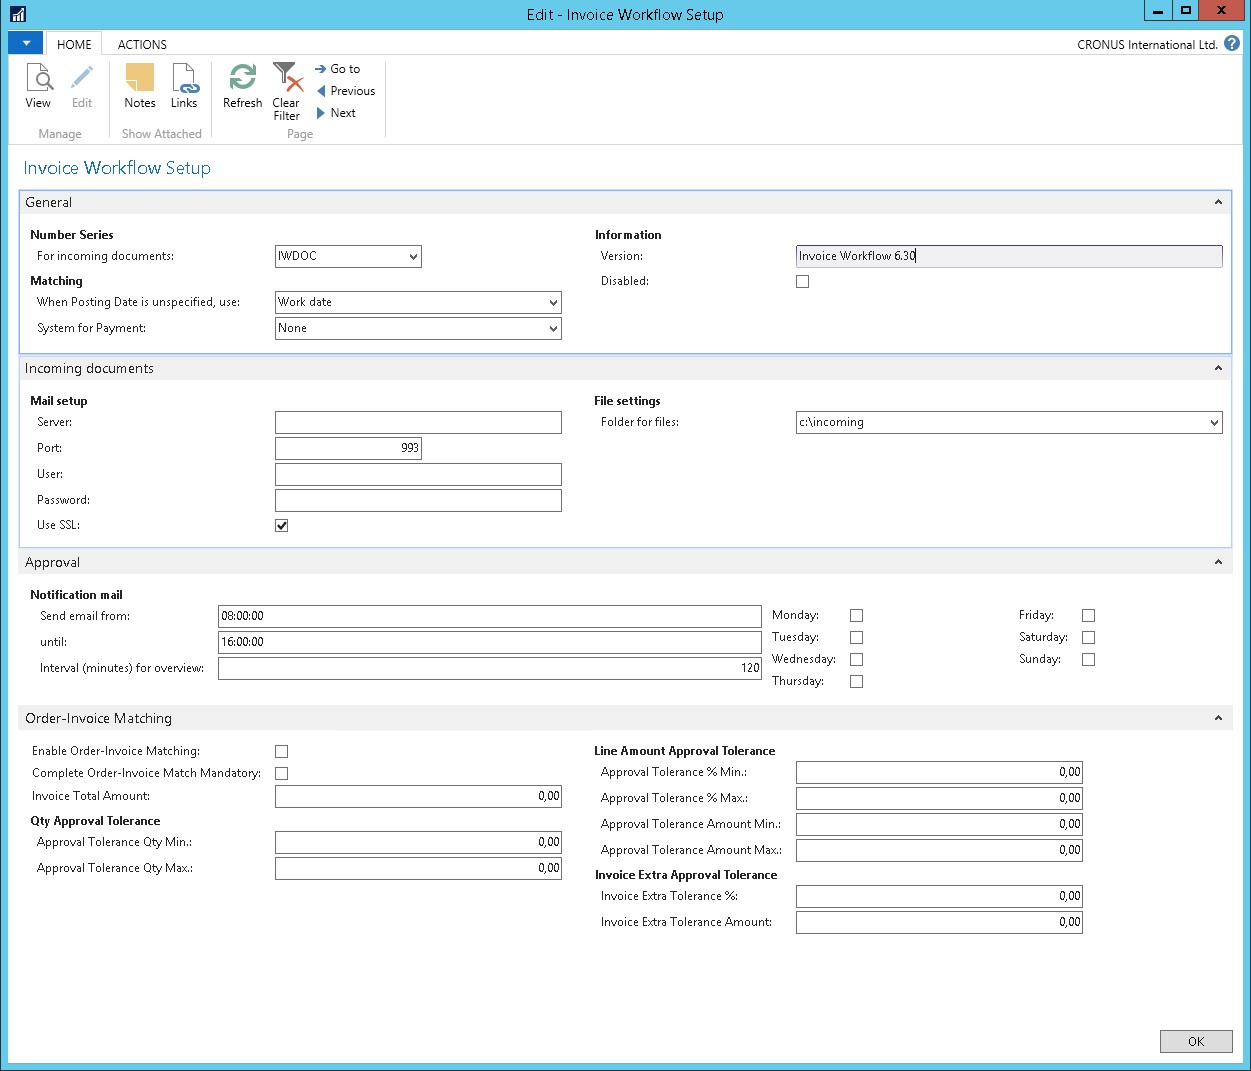Click the OK button
The image size is (1251, 1071).
point(1196,1041)
